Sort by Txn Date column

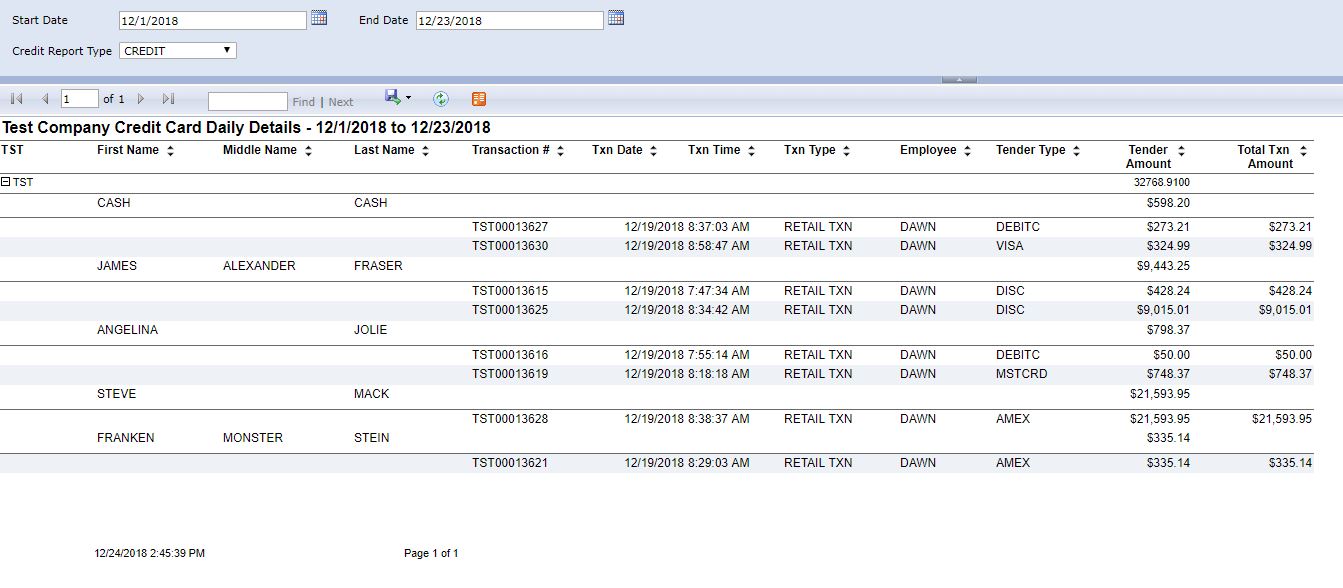pos(653,151)
